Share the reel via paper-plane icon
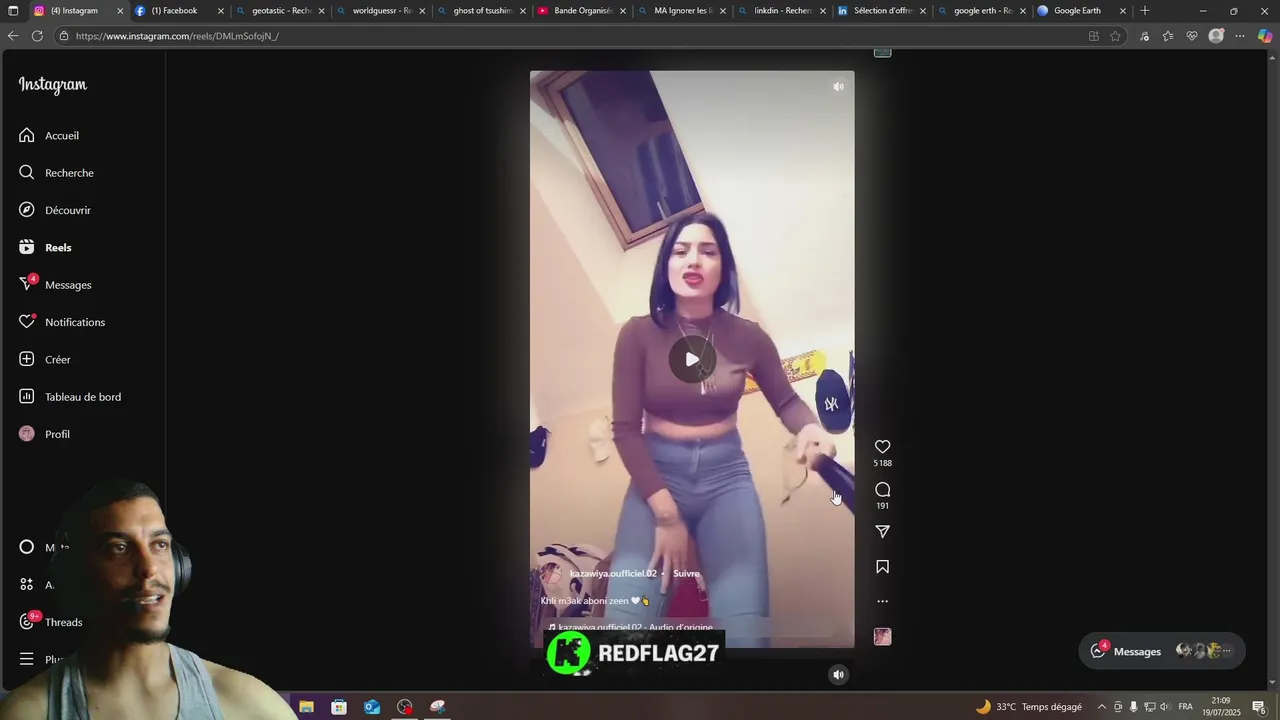Screen dimensions: 1280x720 tap(882, 532)
